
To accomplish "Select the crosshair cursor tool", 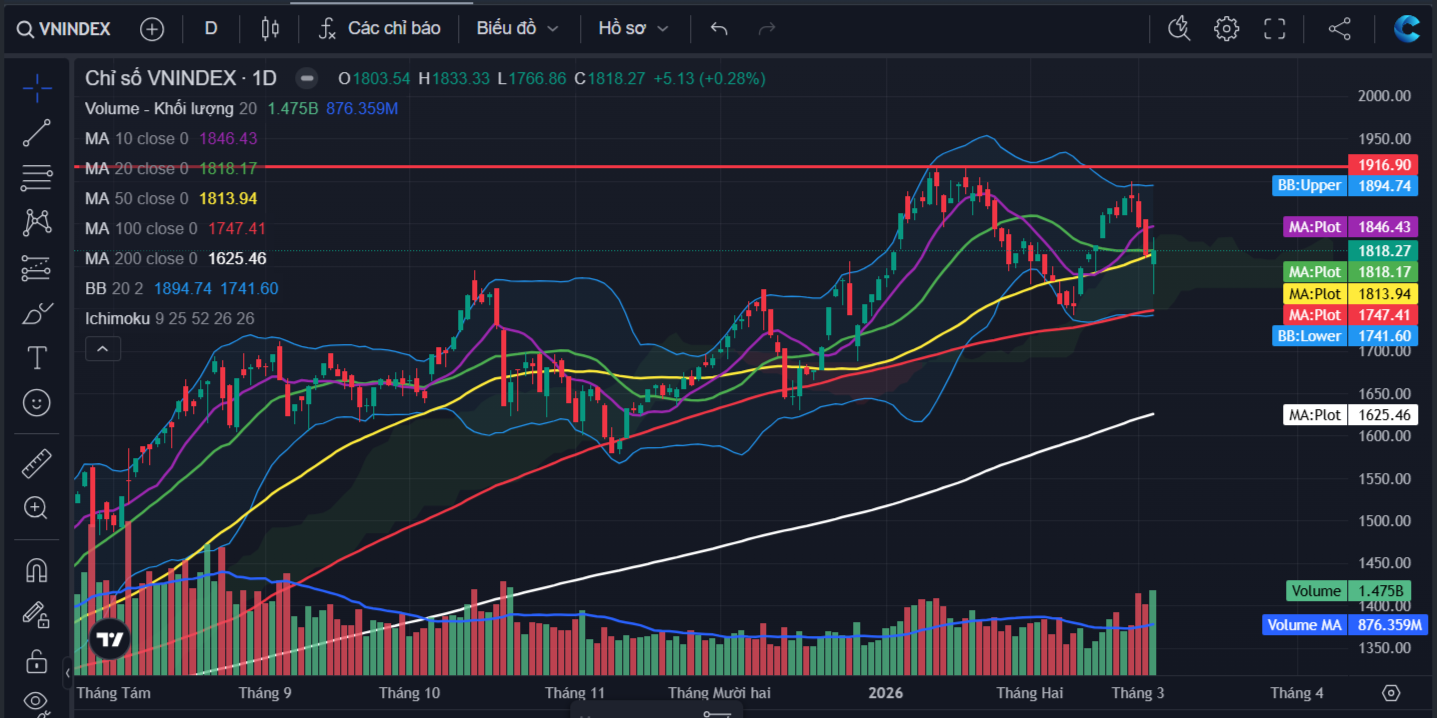I will pyautogui.click(x=37, y=88).
